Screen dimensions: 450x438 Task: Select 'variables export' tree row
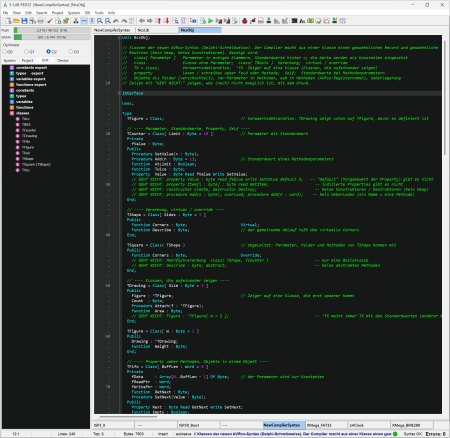pyautogui.click(x=31, y=79)
